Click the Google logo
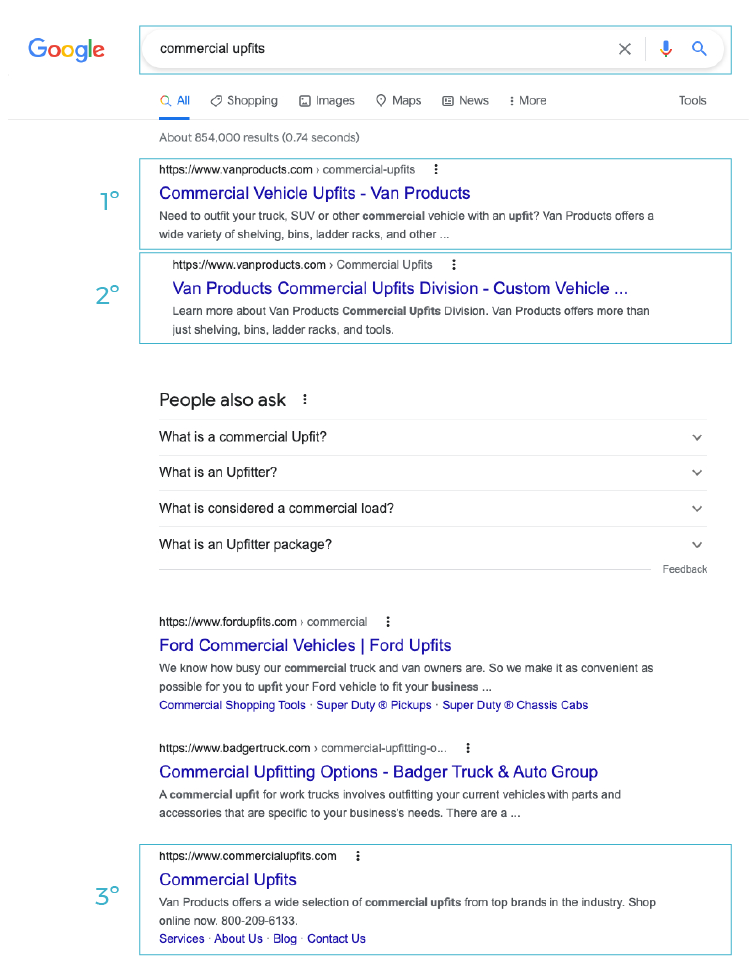This screenshot has width=749, height=968. (x=66, y=49)
